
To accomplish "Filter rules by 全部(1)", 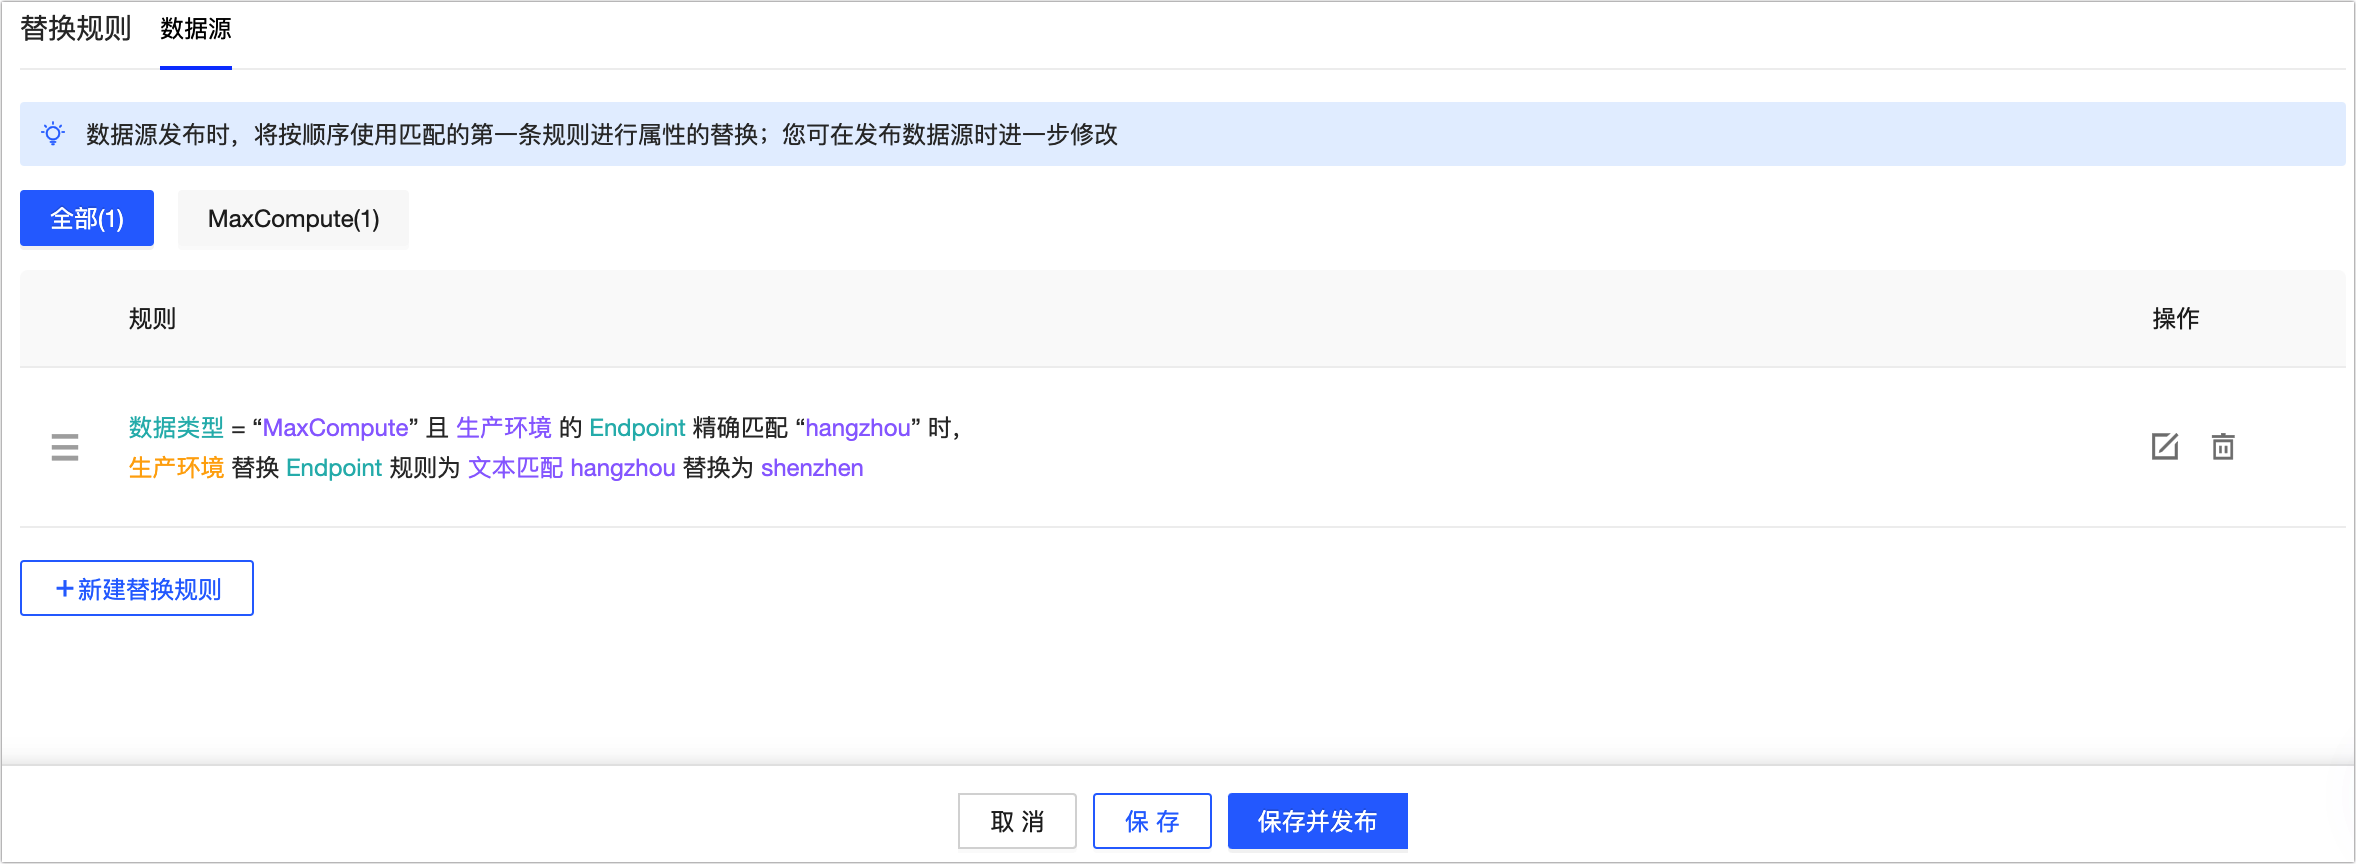I will (x=87, y=218).
